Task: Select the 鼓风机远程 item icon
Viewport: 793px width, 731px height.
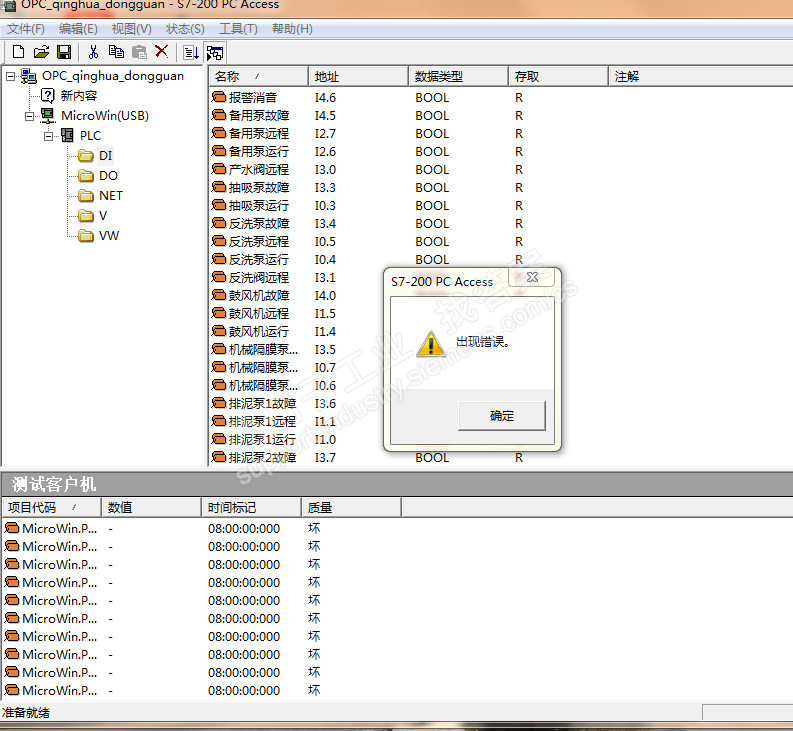Action: (x=218, y=313)
